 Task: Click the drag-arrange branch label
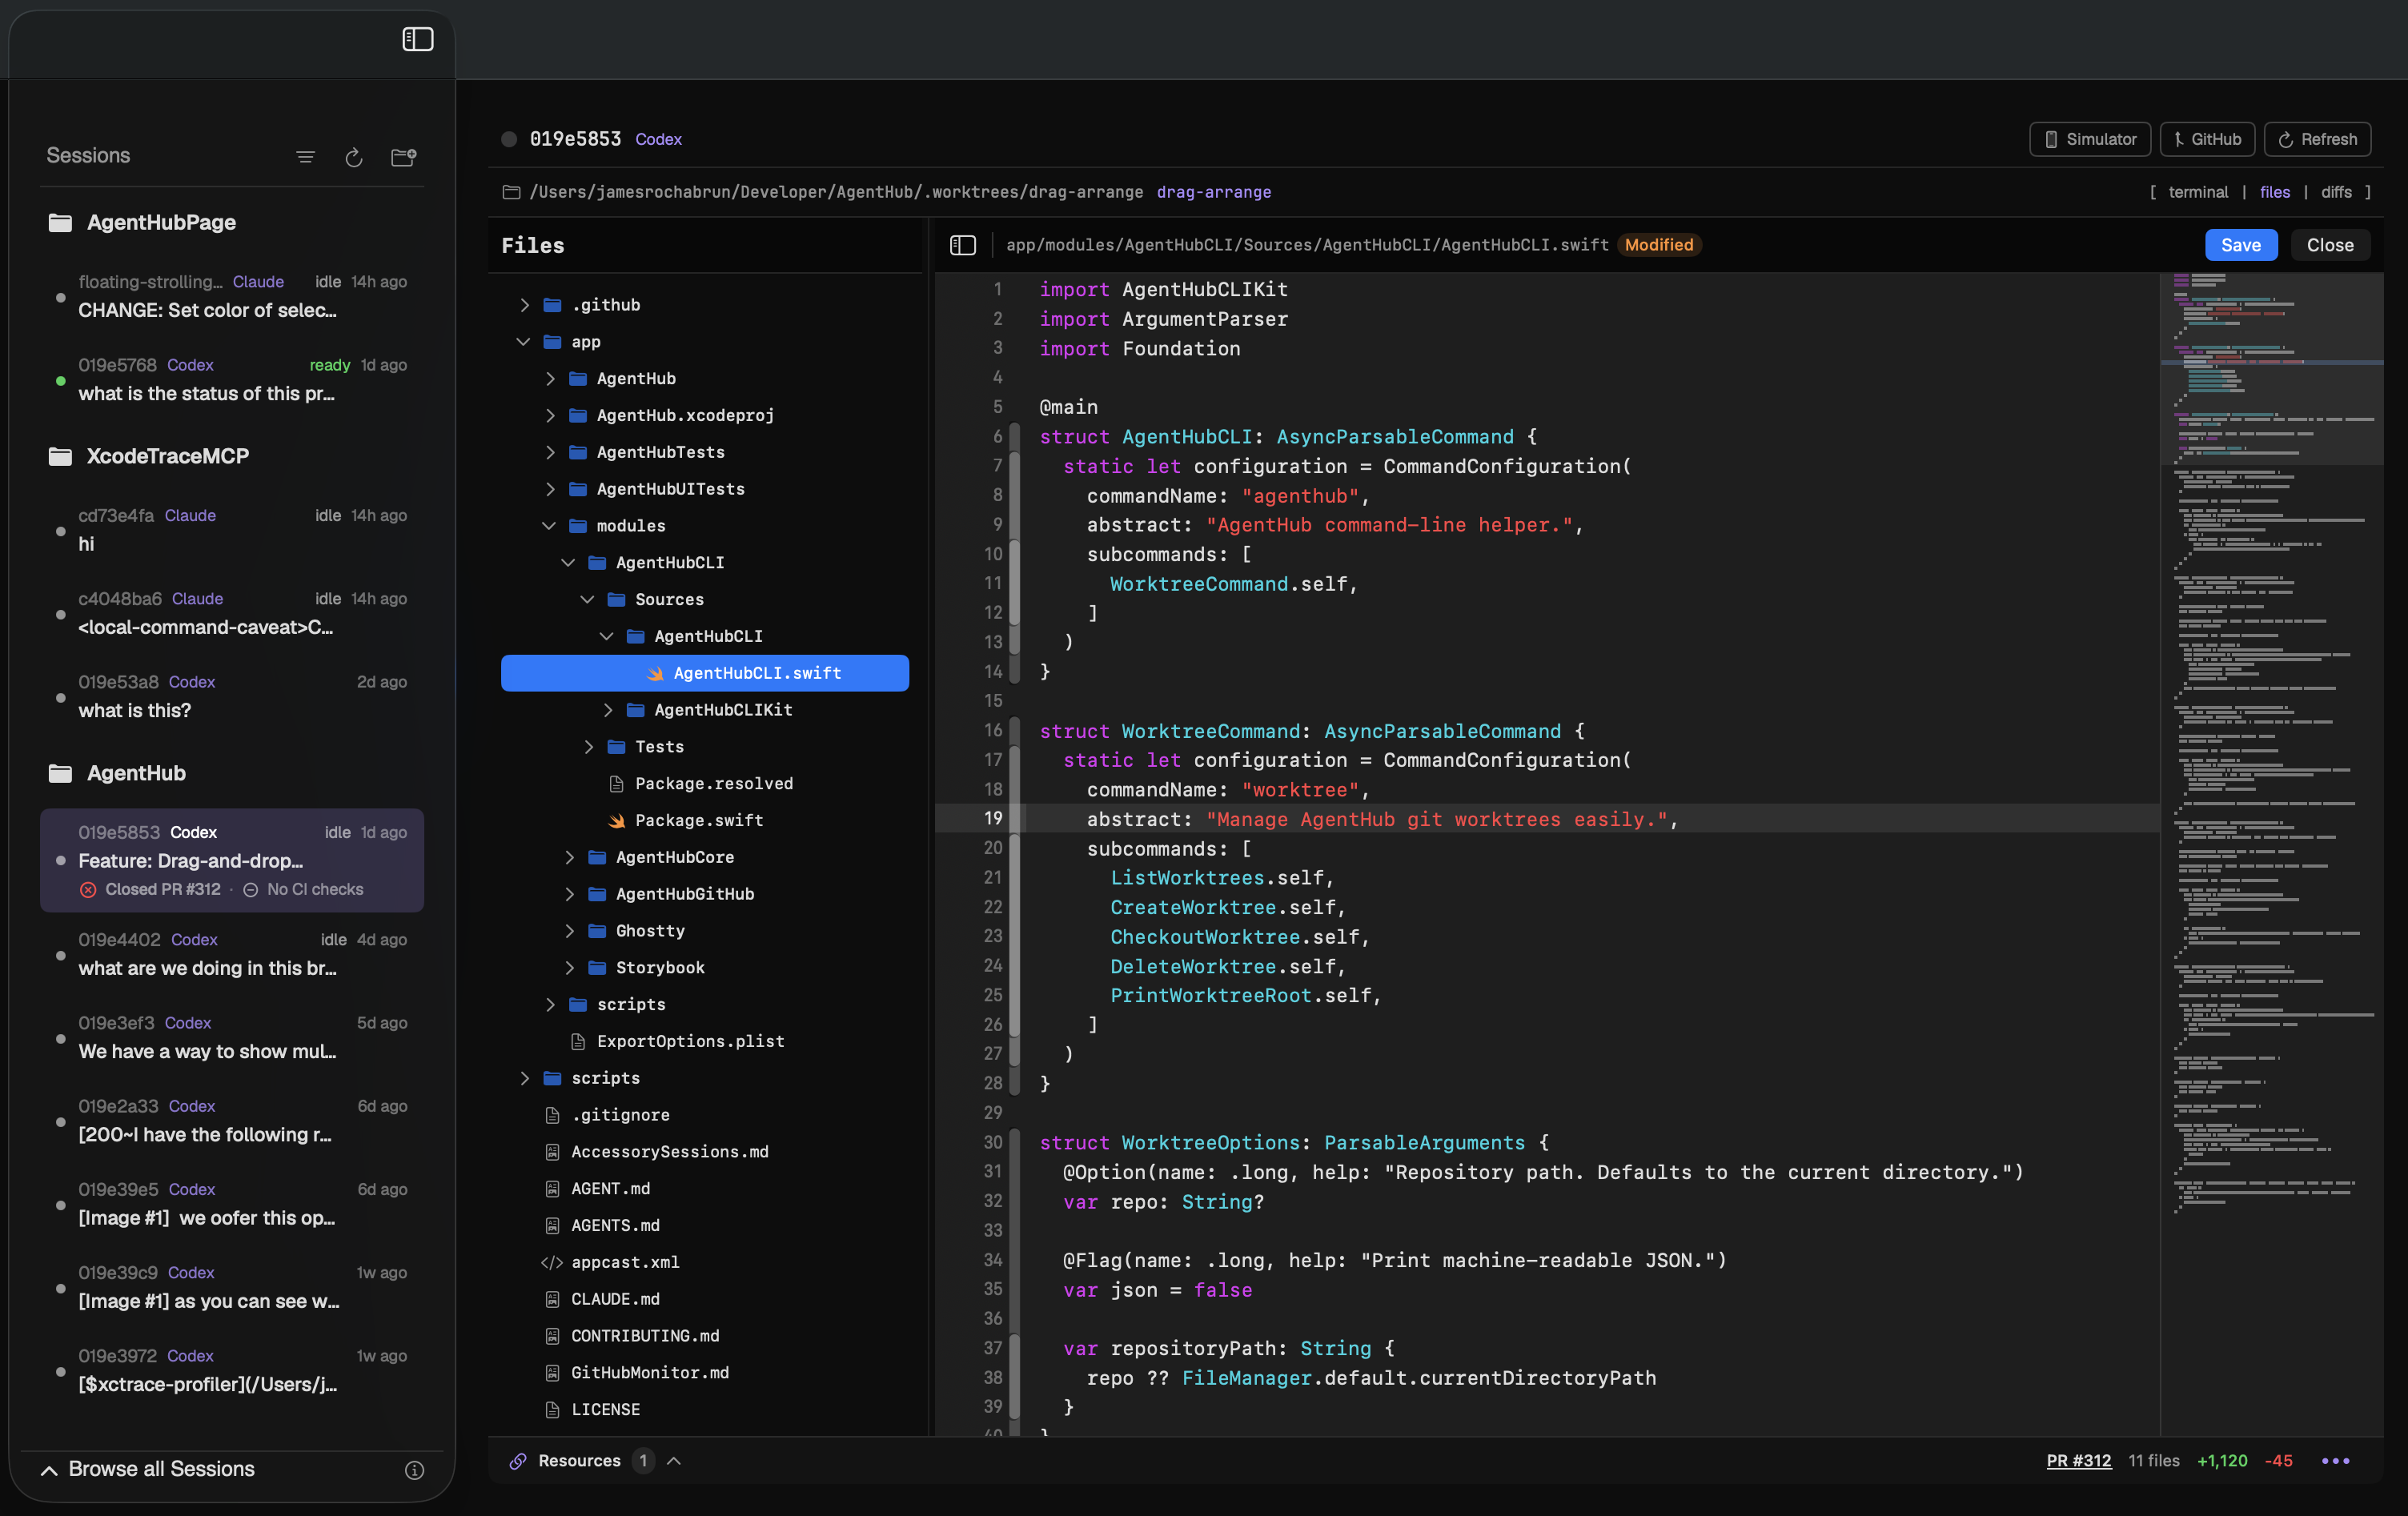click(x=1213, y=192)
